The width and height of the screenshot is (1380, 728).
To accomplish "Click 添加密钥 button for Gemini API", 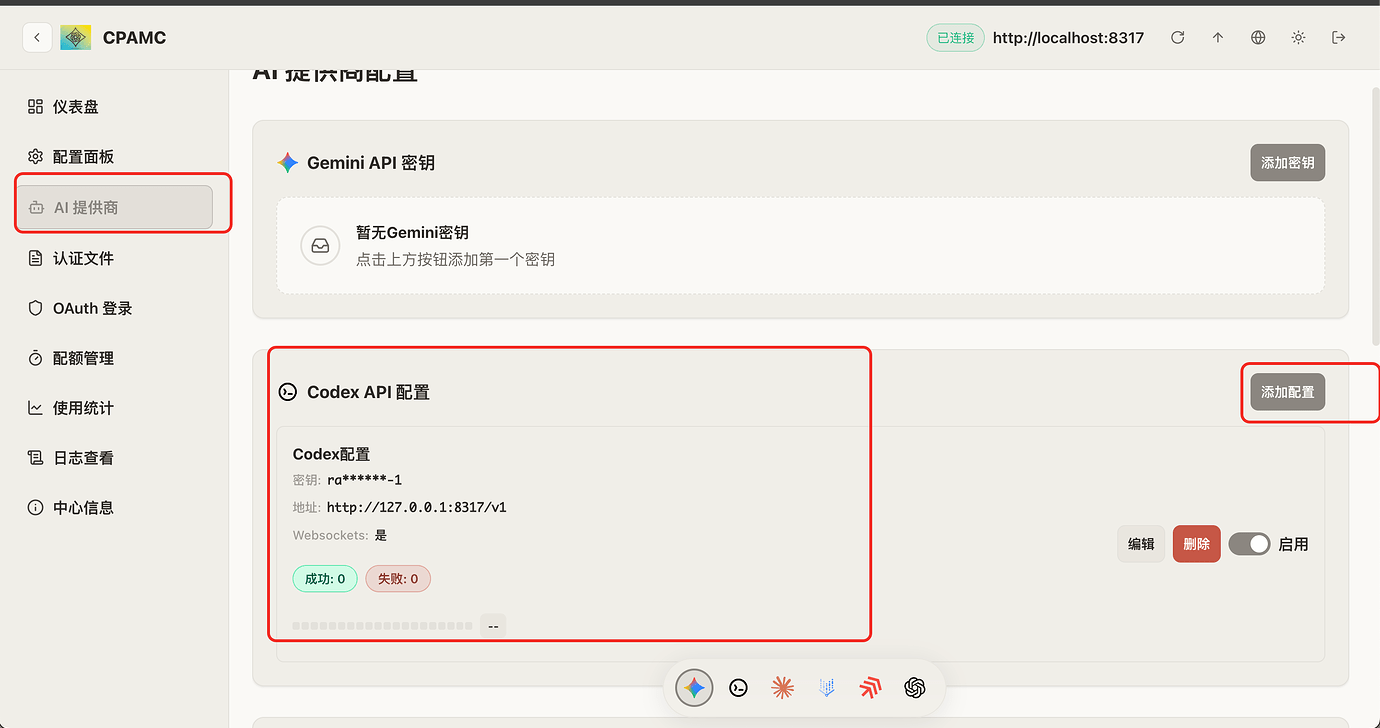I will (x=1287, y=163).
